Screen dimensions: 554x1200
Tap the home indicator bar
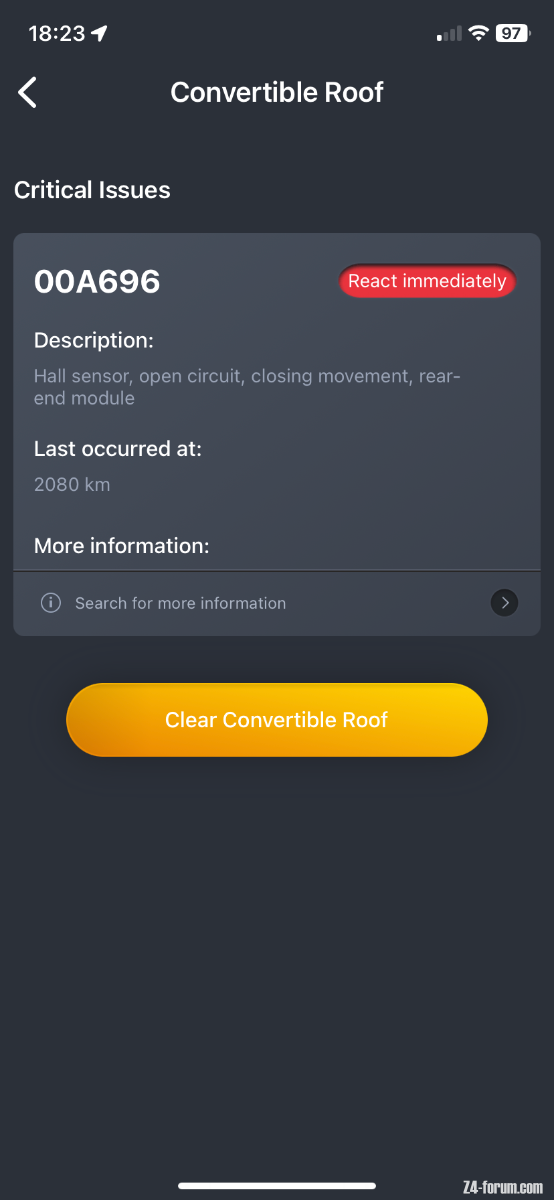pyautogui.click(x=277, y=1186)
